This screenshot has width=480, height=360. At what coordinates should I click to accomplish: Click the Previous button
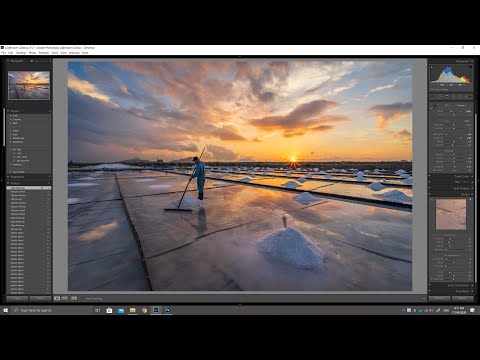pyautogui.click(x=439, y=298)
